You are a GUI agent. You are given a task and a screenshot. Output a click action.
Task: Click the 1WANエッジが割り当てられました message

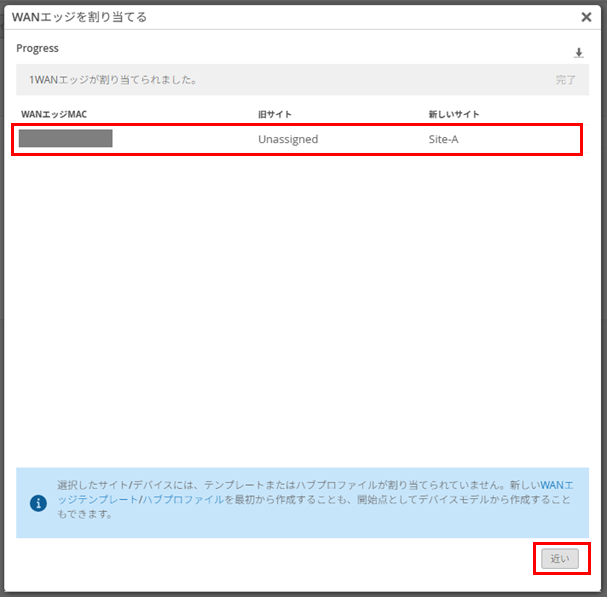coord(113,80)
